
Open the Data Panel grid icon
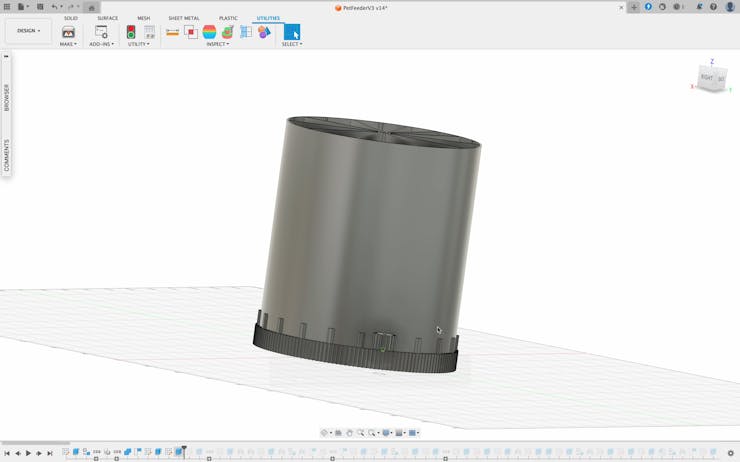click(x=7, y=7)
